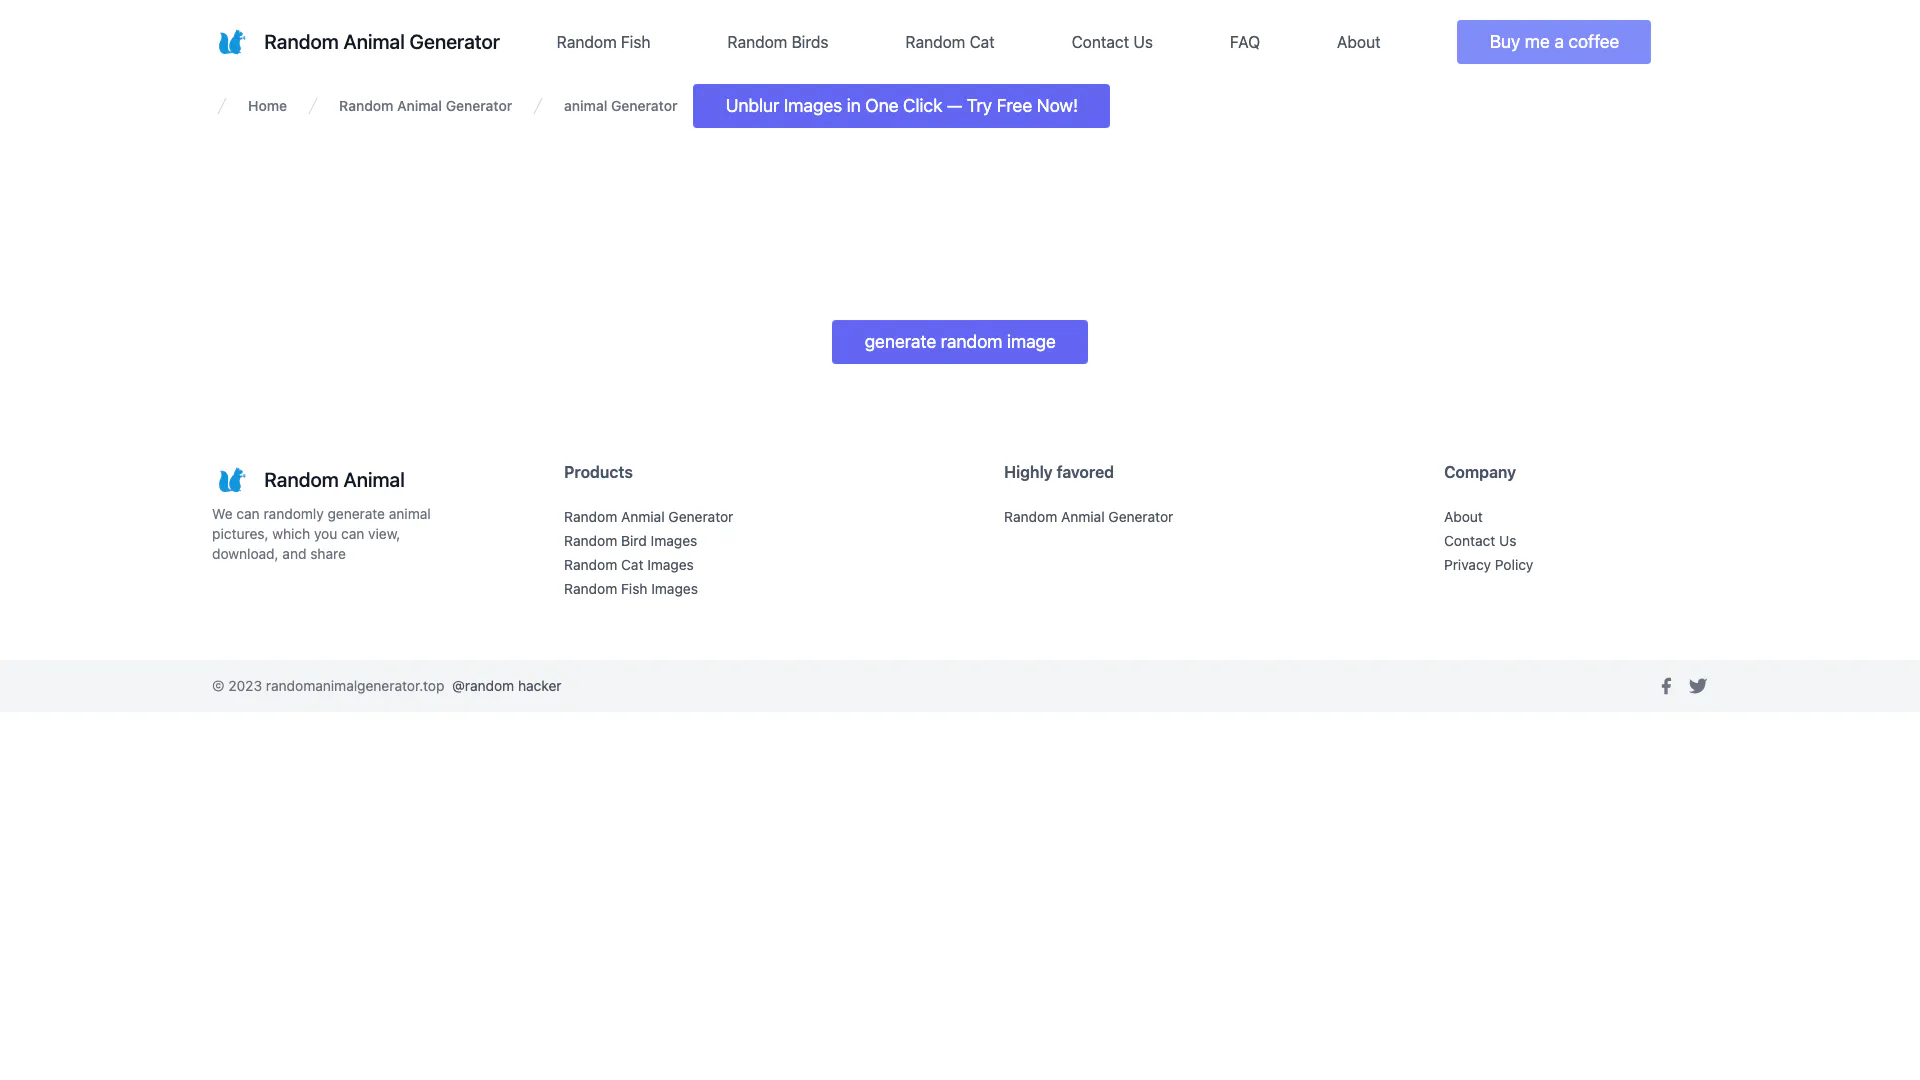
Task: Open the Facebook icon in footer
Action: coord(1666,686)
